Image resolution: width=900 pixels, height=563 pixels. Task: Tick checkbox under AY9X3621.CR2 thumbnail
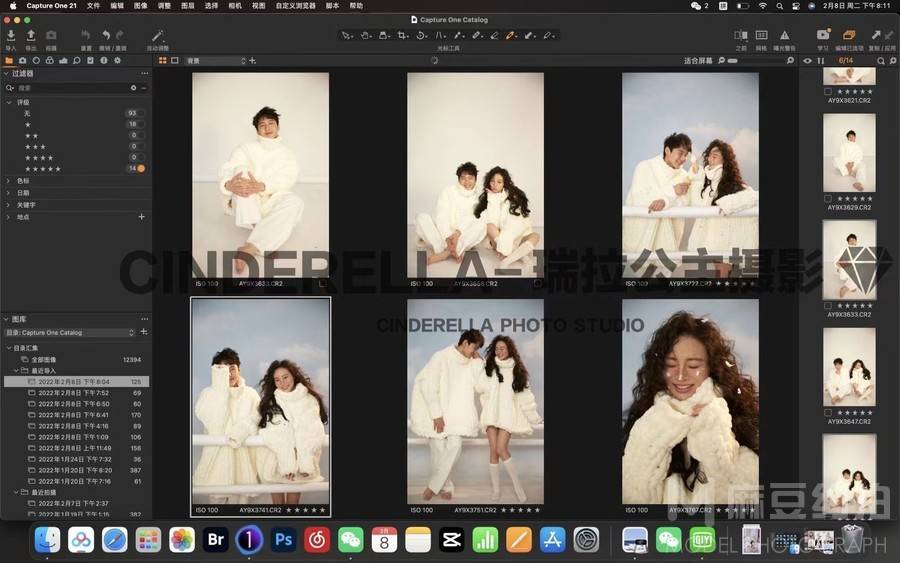tap(828, 91)
